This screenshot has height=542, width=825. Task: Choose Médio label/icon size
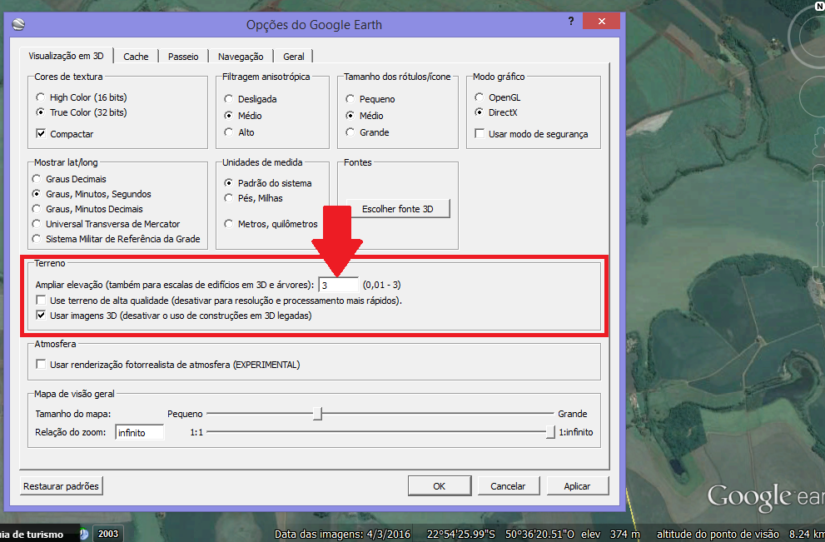[x=365, y=115]
